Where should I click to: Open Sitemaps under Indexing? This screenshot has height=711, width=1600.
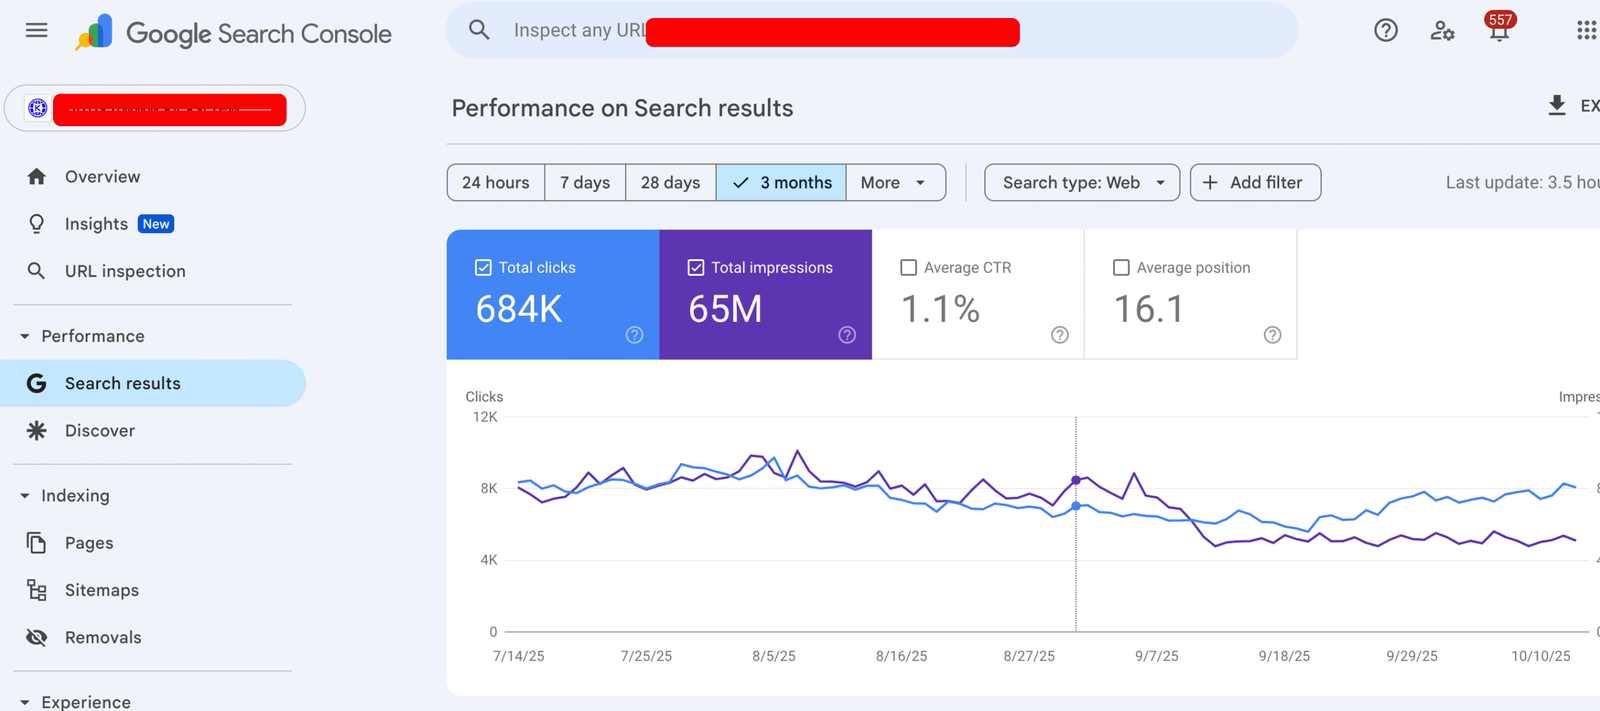point(101,591)
